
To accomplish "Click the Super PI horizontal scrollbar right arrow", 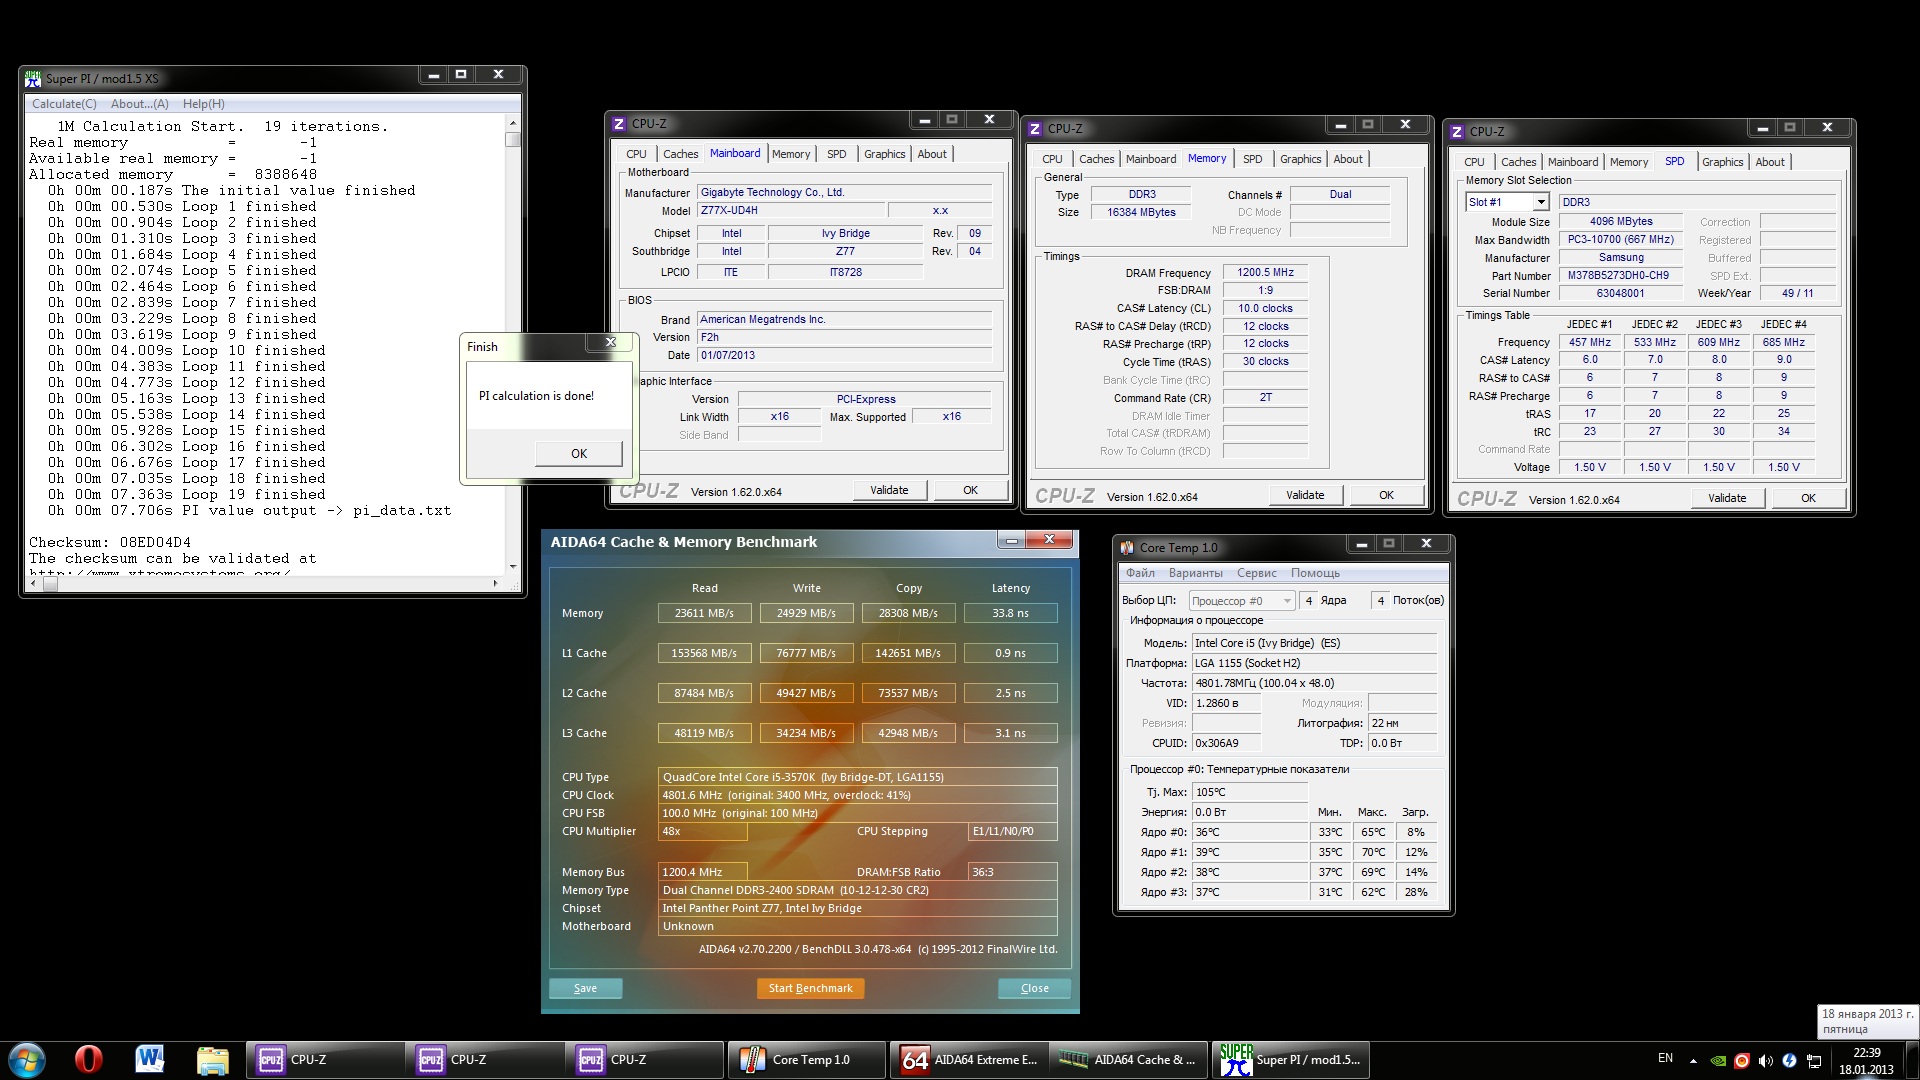I will tap(496, 583).
